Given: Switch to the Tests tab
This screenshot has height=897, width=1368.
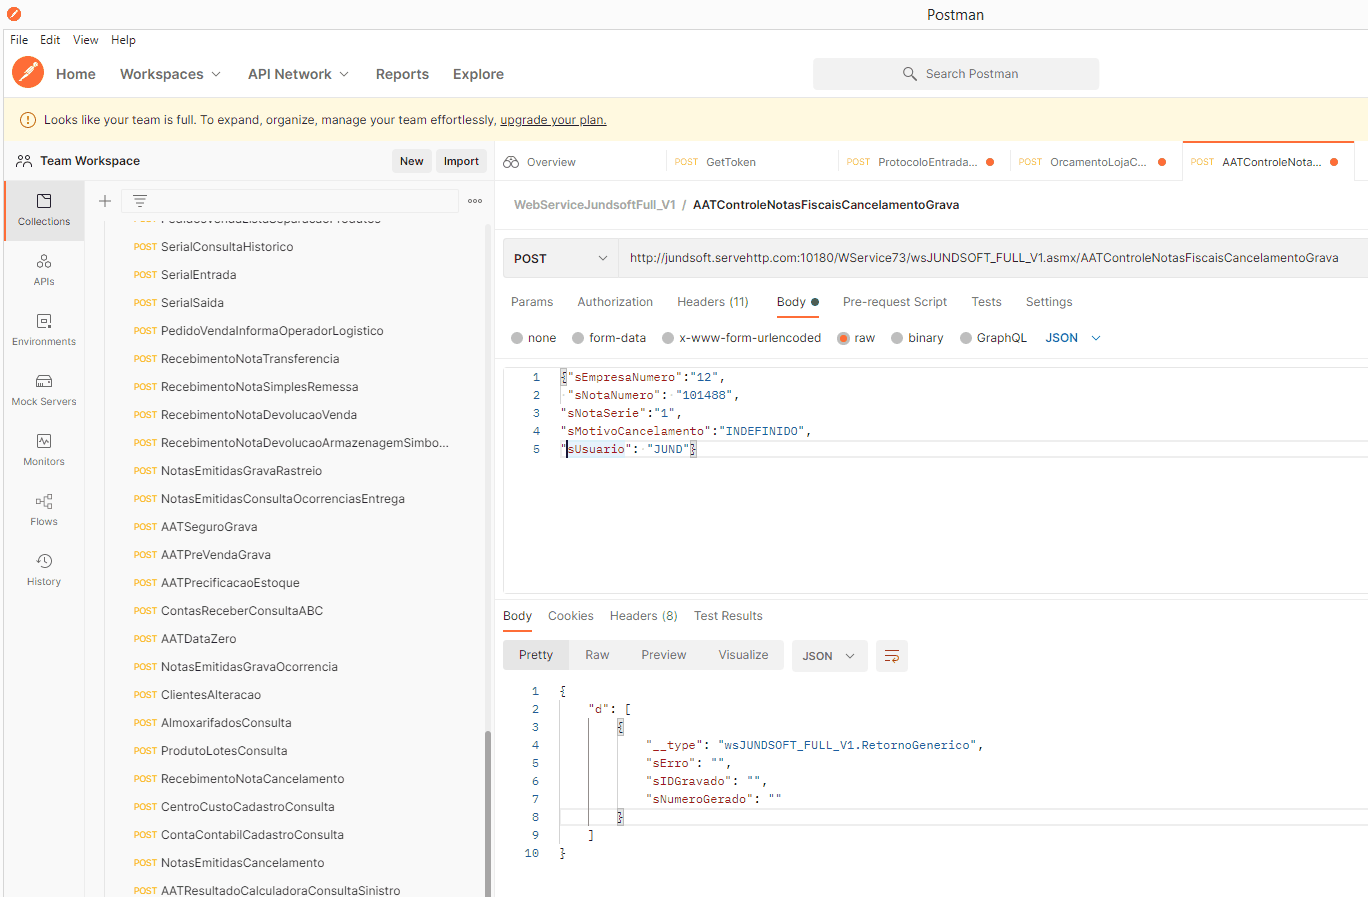Looking at the screenshot, I should 986,302.
